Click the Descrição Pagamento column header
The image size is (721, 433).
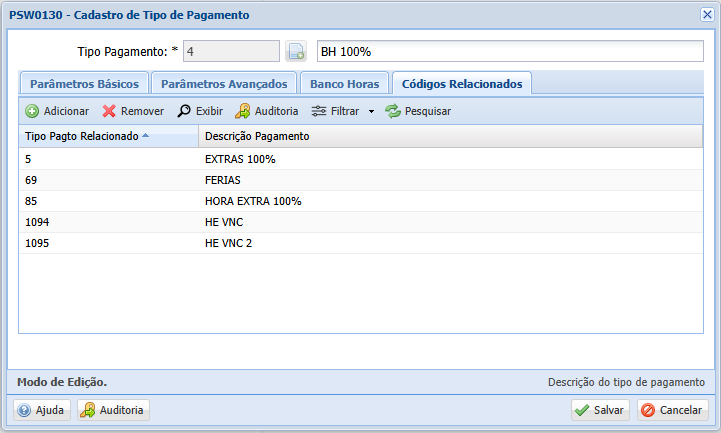tap(450, 136)
